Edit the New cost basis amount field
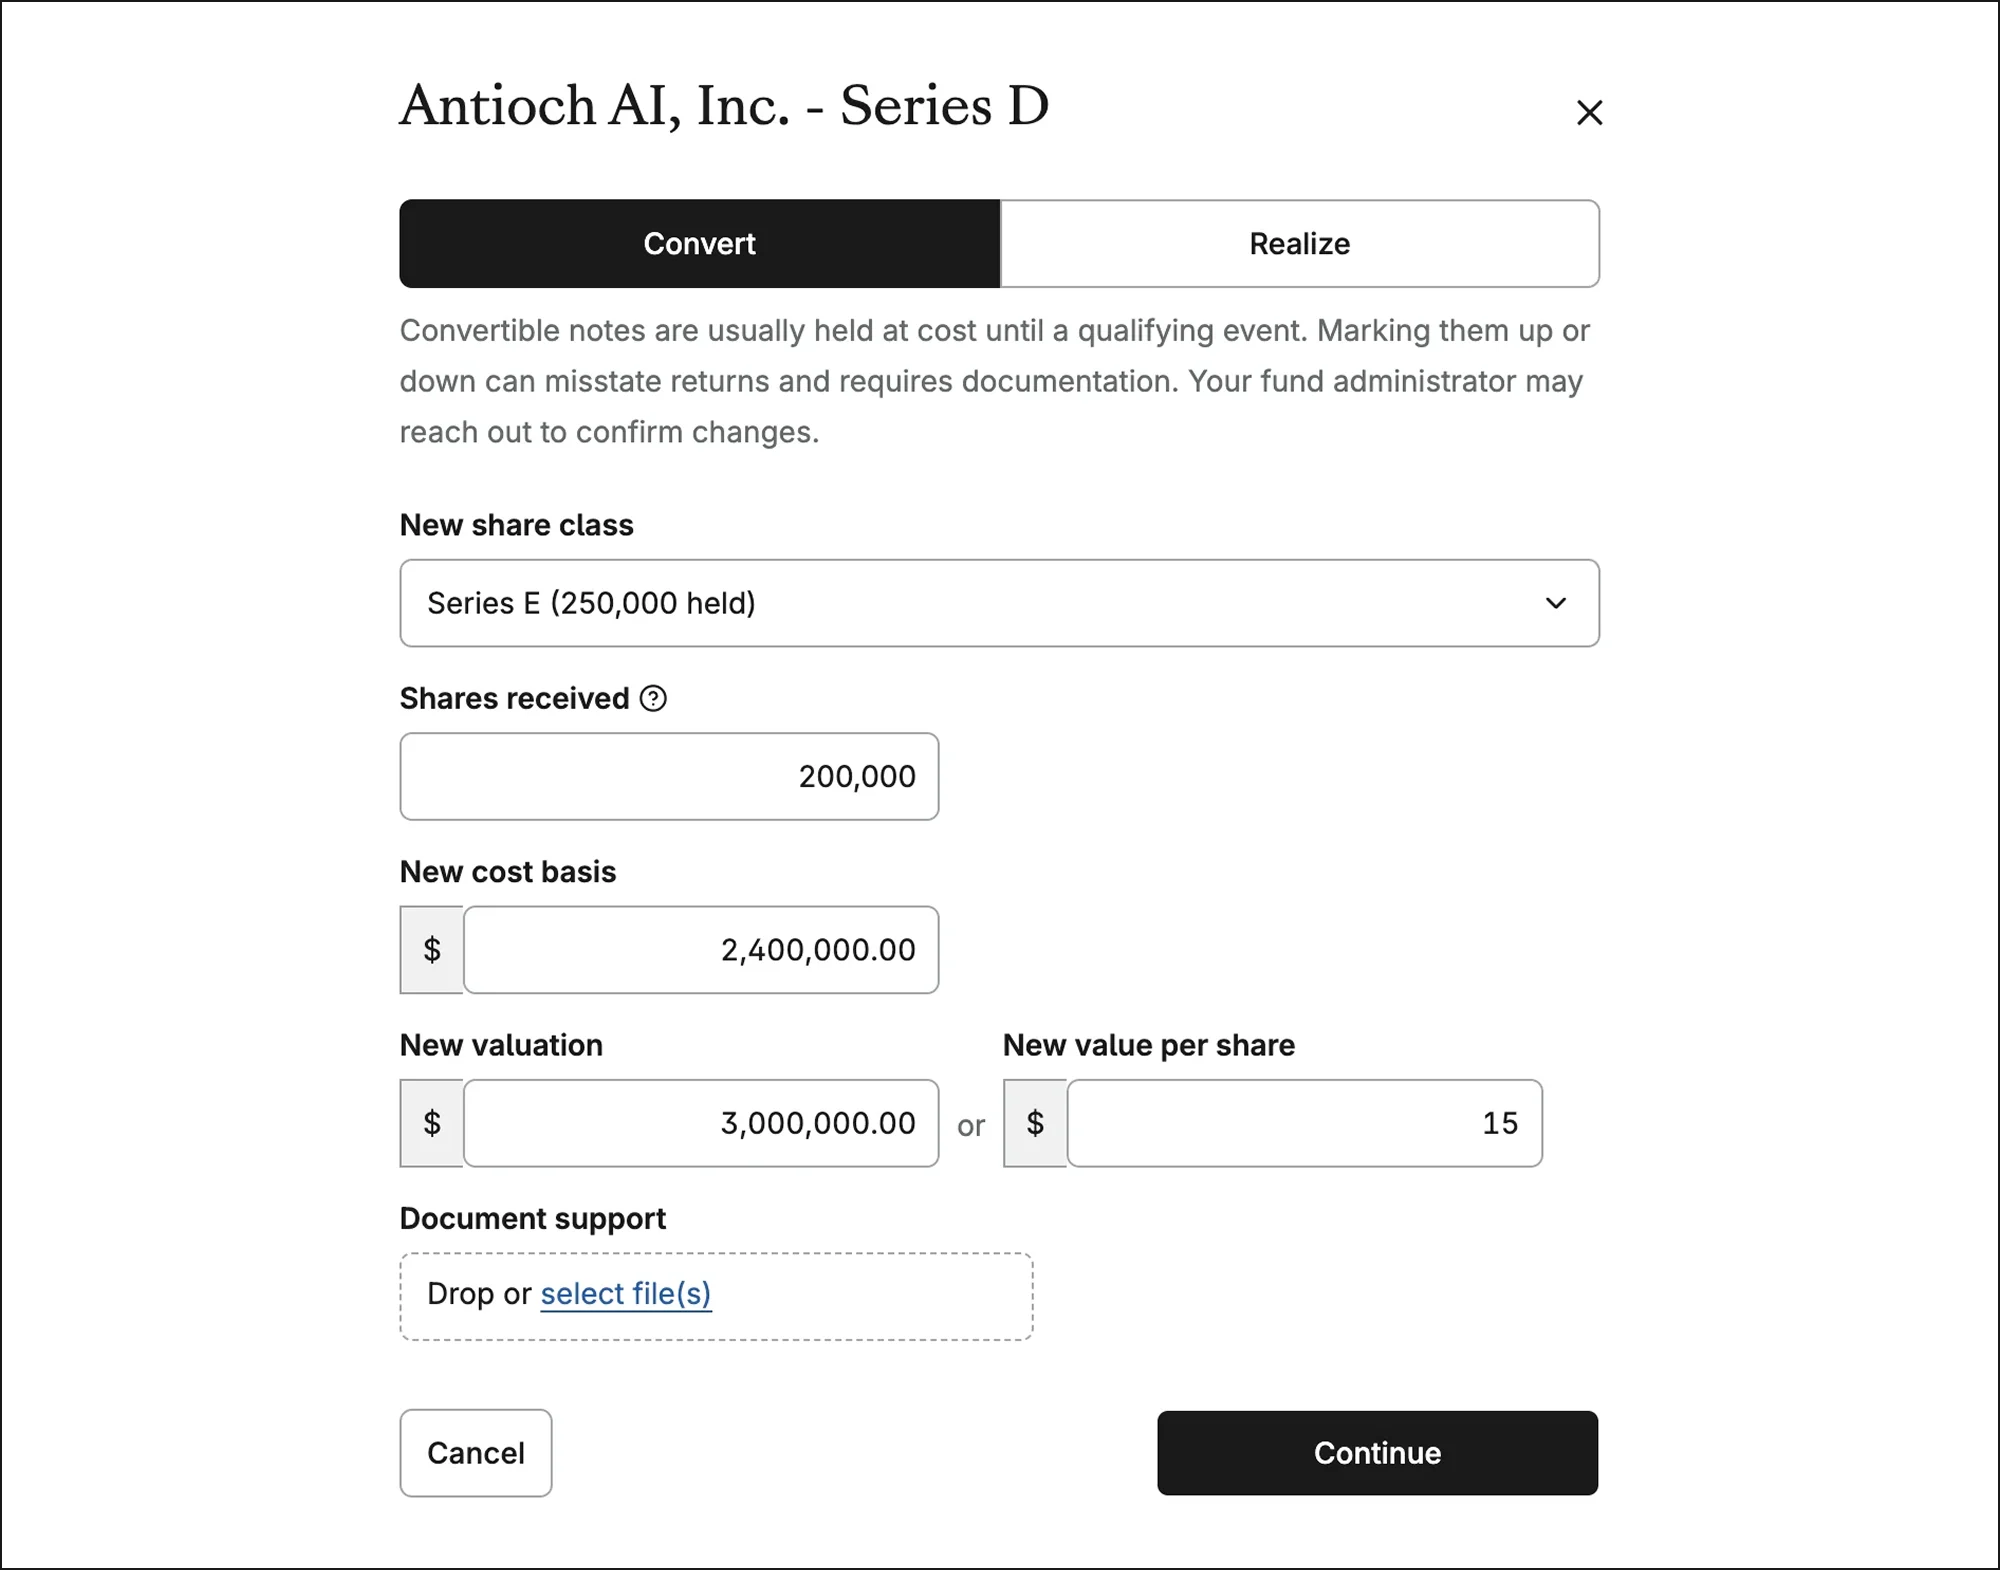Image resolution: width=2000 pixels, height=1570 pixels. (x=701, y=950)
